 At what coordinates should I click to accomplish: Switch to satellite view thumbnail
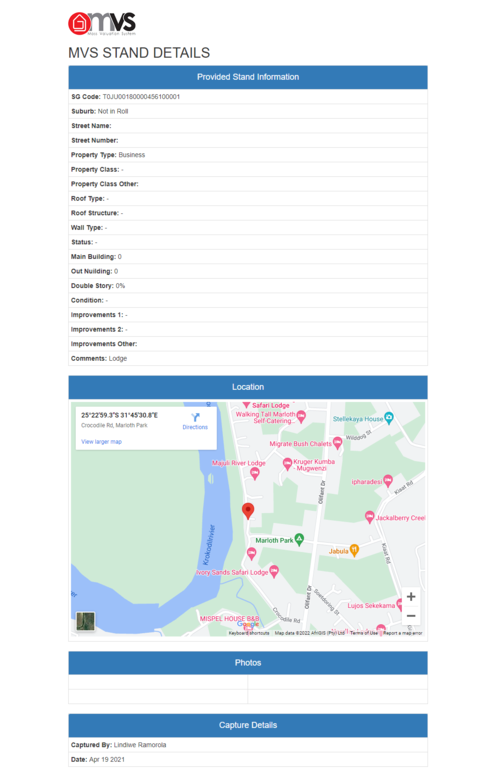point(86,622)
